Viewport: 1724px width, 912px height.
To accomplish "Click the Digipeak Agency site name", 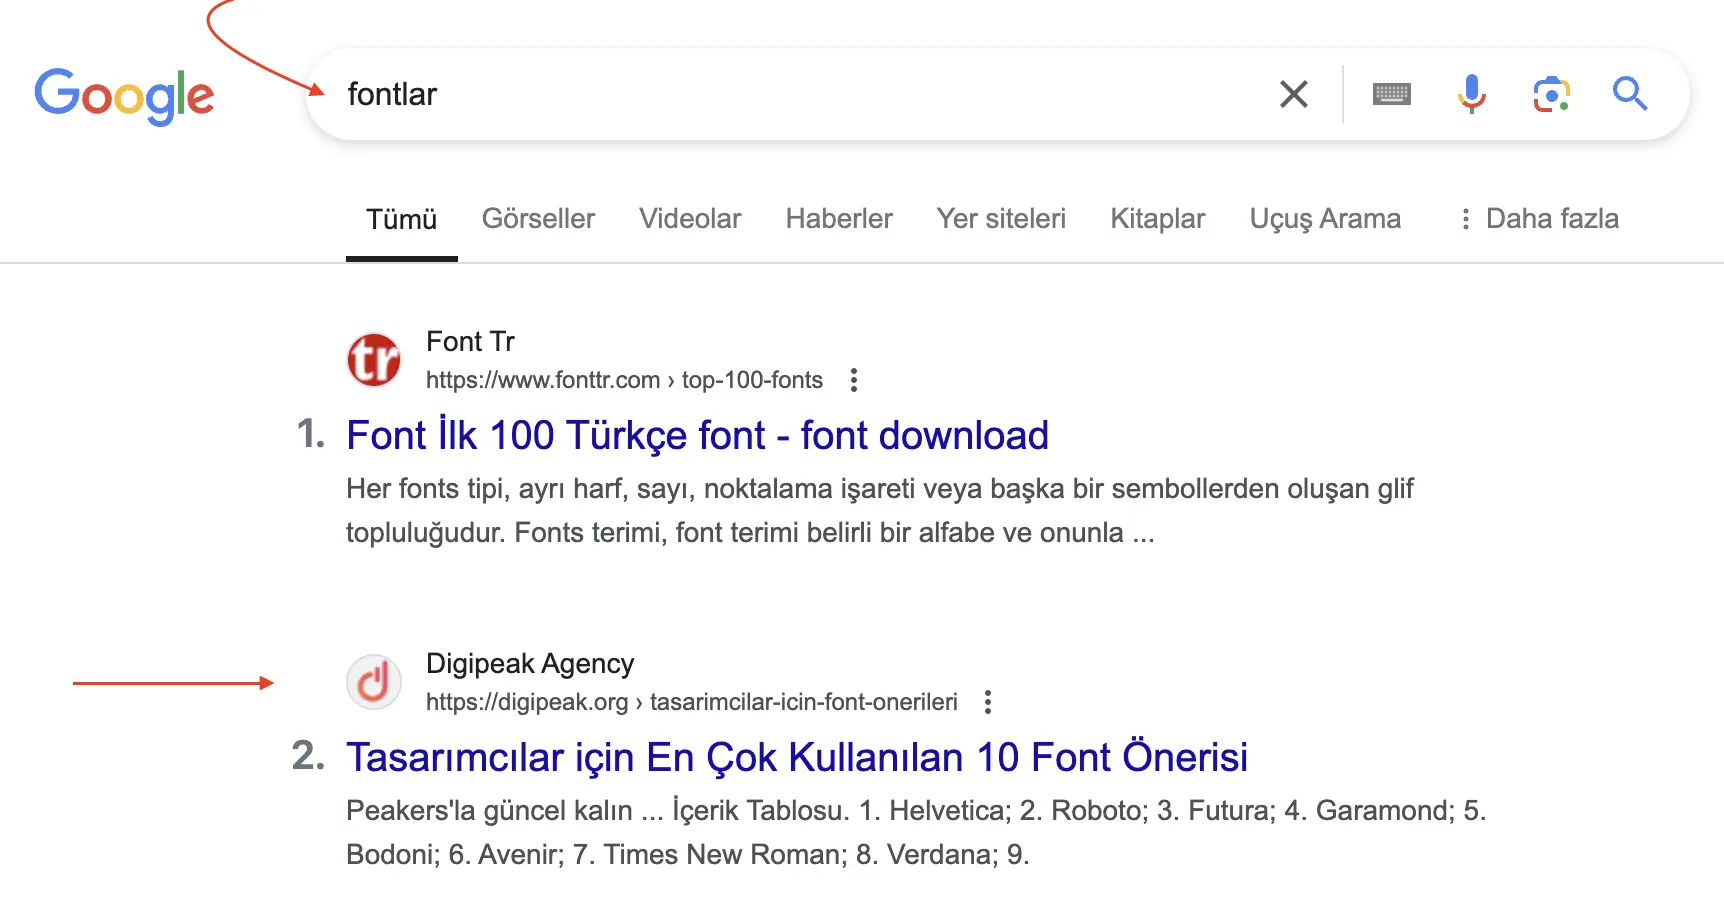I will [x=530, y=664].
